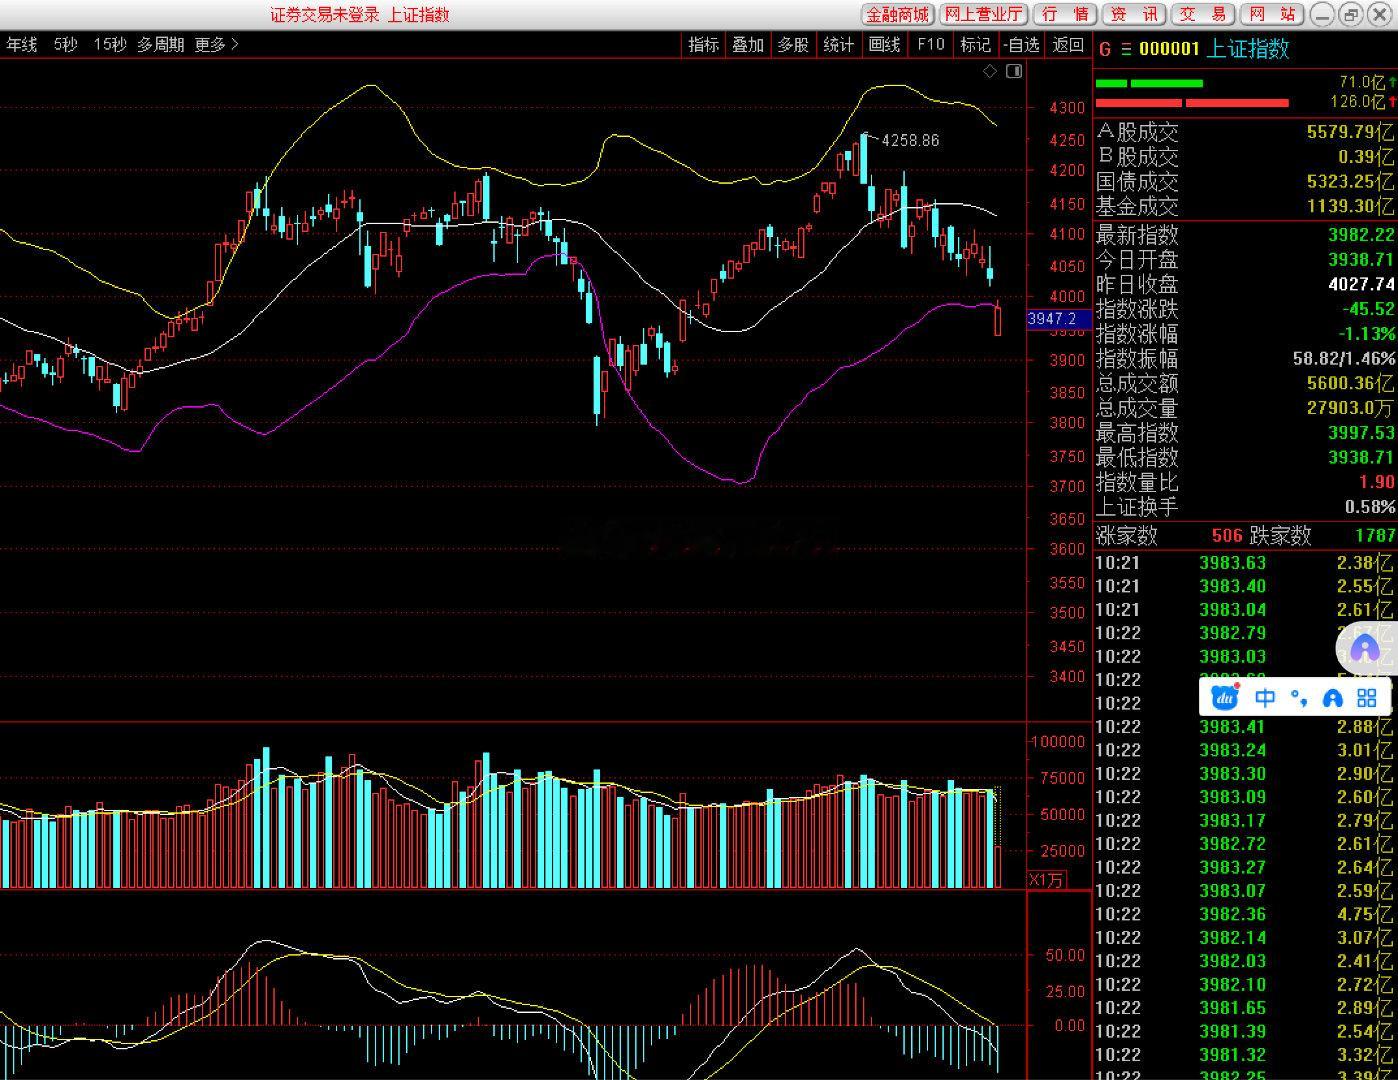
Task: Expand the 更多 period options
Action: [x=216, y=44]
